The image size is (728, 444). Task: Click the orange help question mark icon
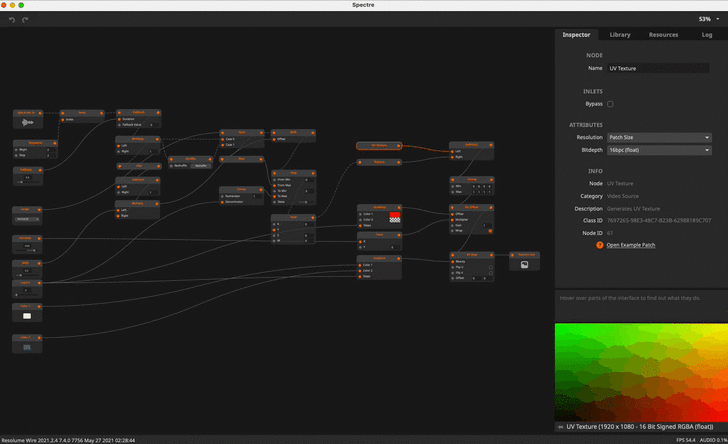(599, 245)
